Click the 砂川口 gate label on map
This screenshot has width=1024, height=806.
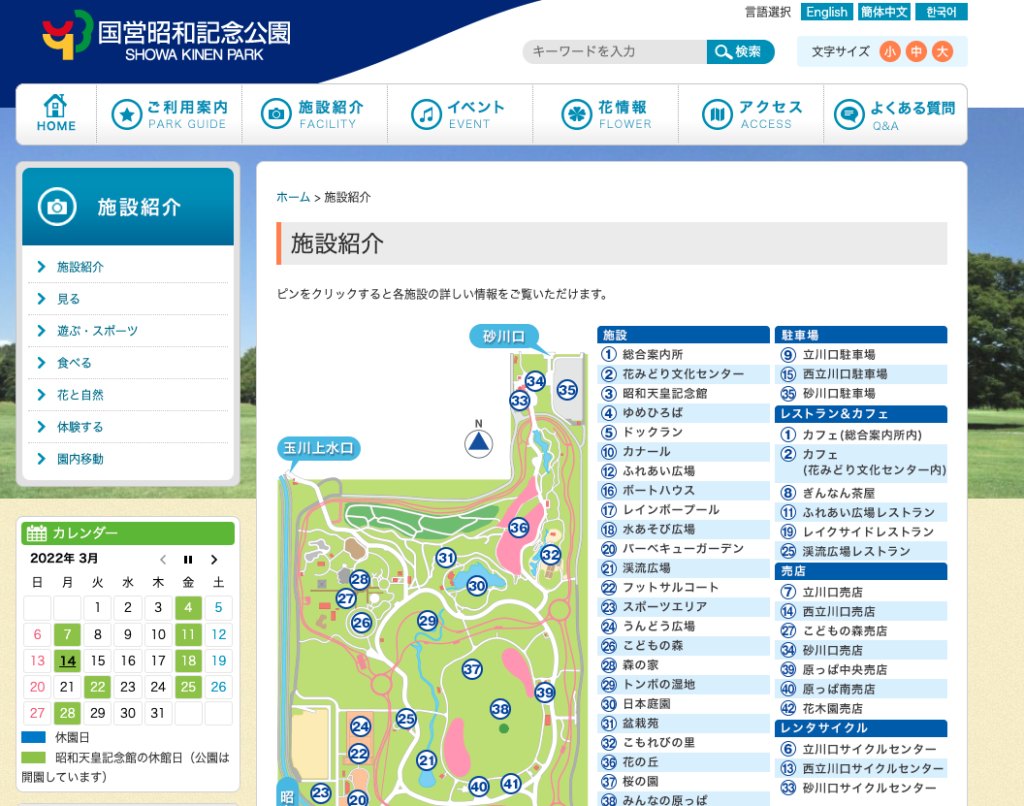(504, 336)
